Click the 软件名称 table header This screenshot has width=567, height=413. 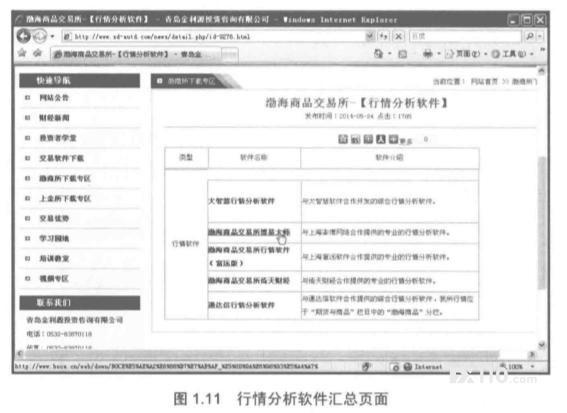pos(253,158)
